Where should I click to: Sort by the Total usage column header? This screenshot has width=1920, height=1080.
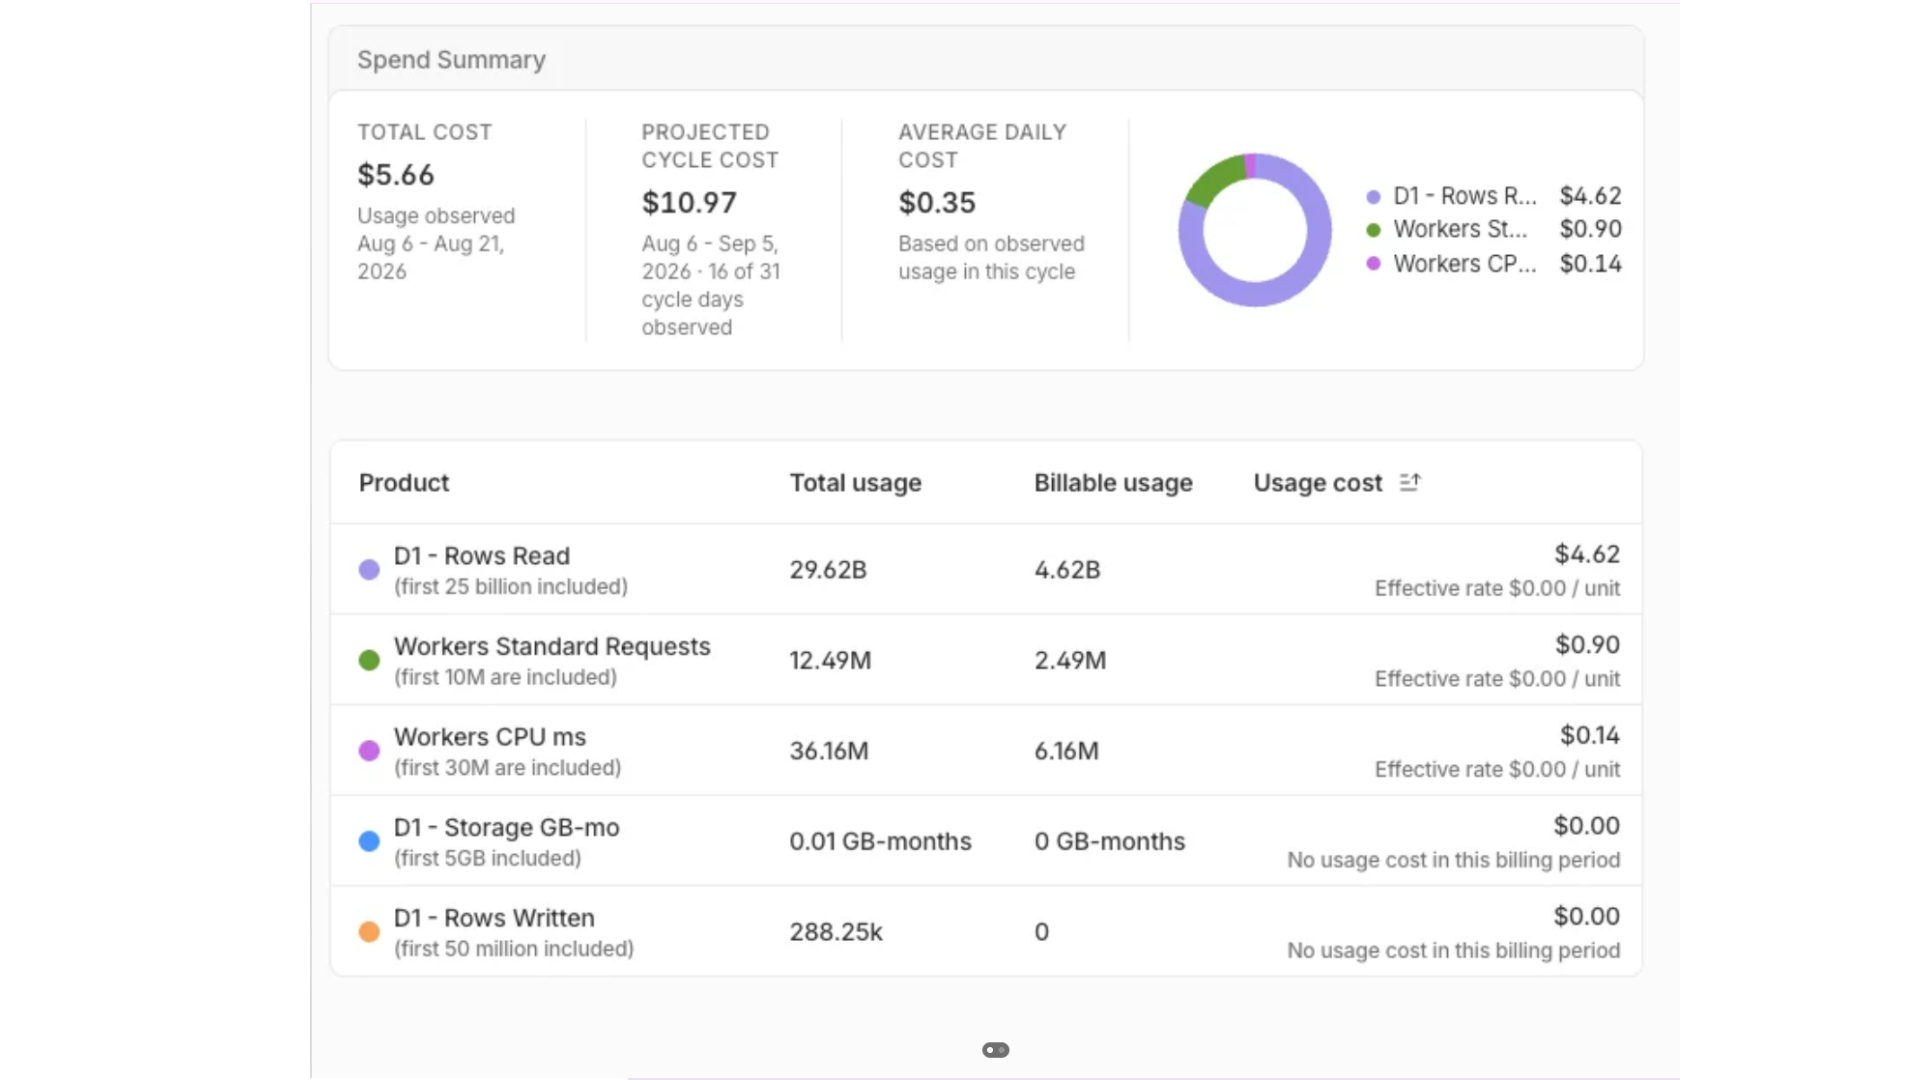856,483
